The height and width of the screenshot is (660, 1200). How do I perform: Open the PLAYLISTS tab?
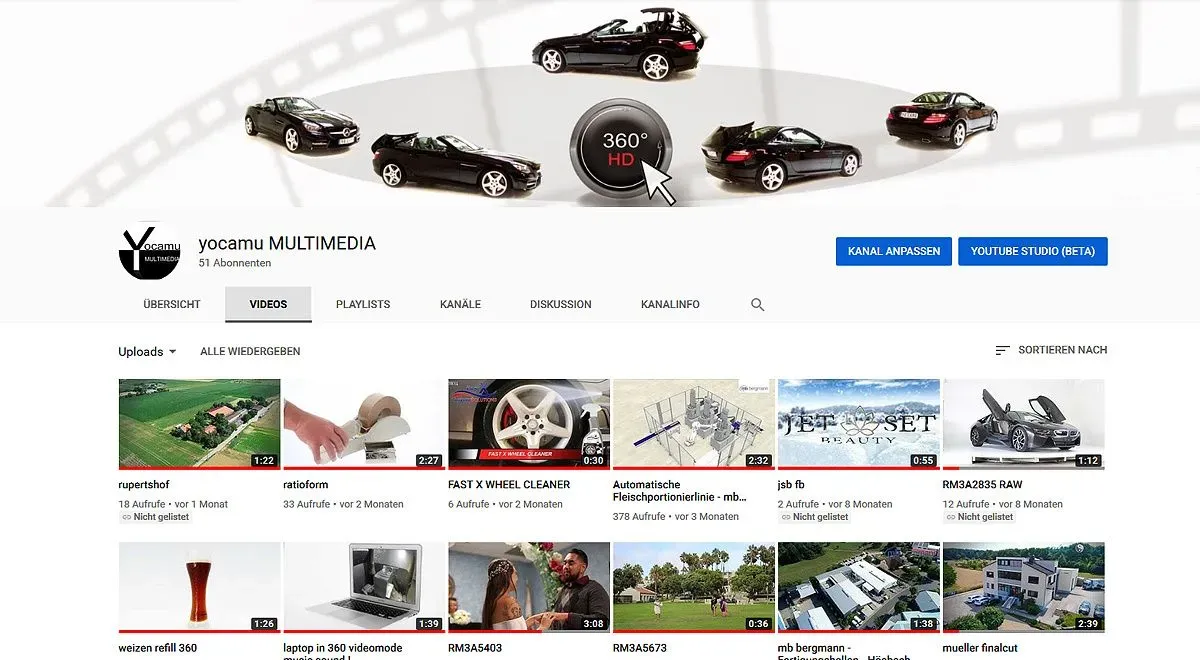[x=363, y=305]
